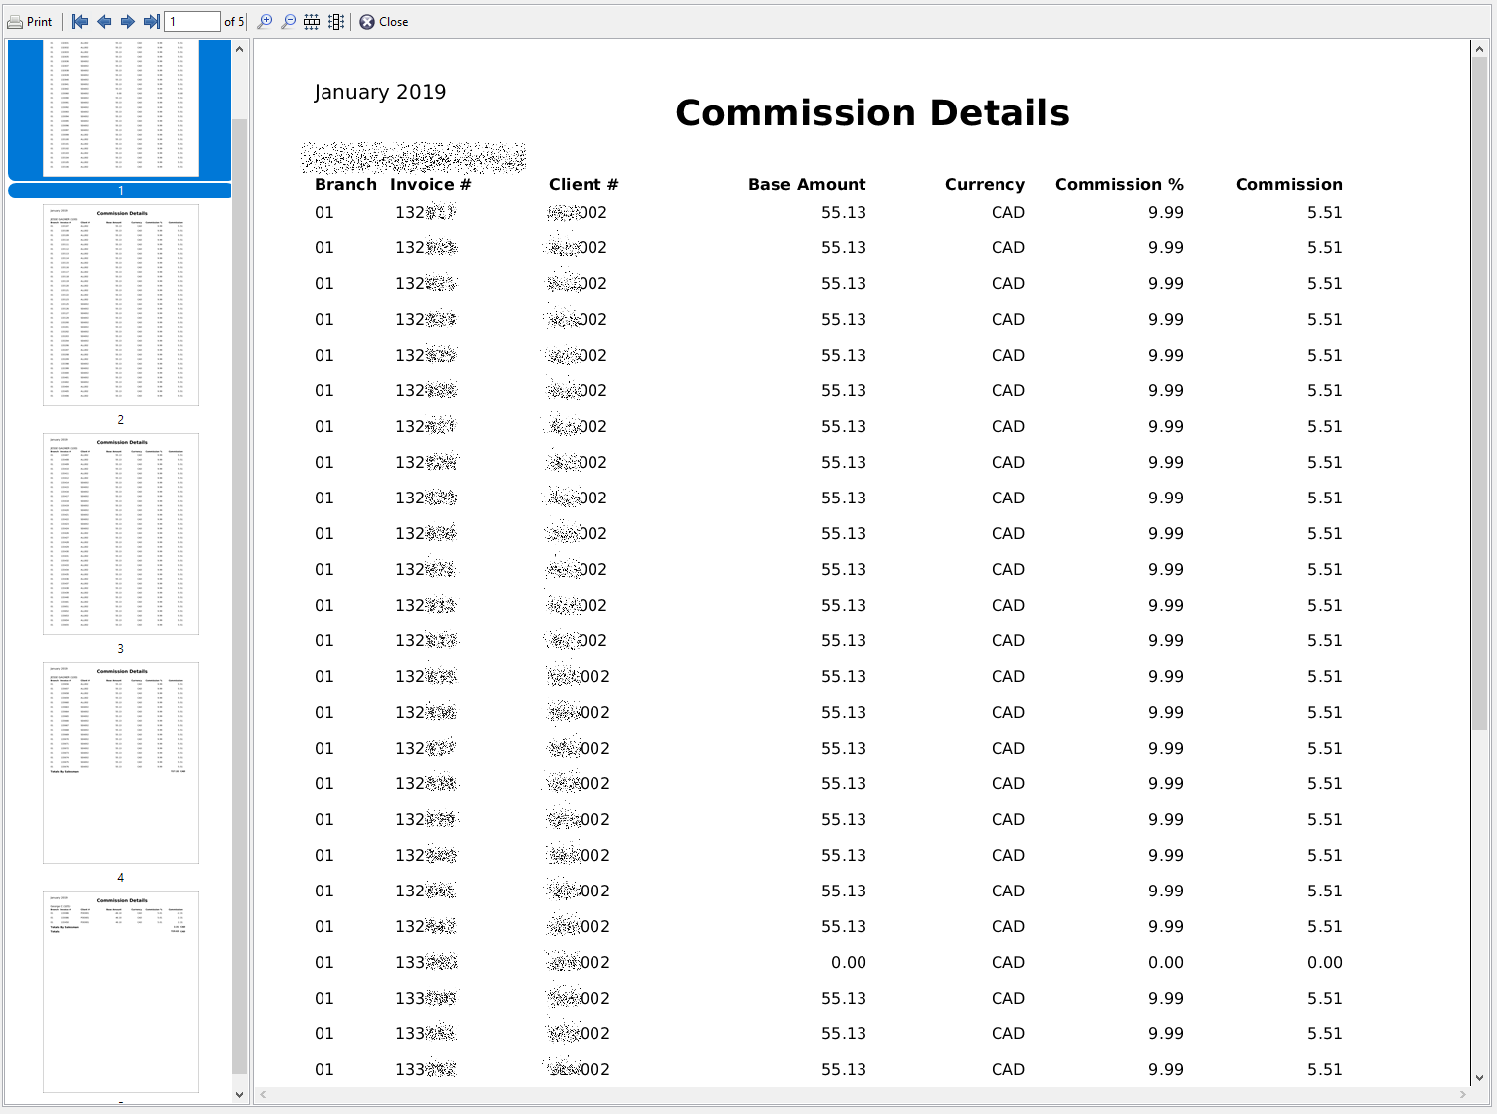Close the print preview

[384, 21]
